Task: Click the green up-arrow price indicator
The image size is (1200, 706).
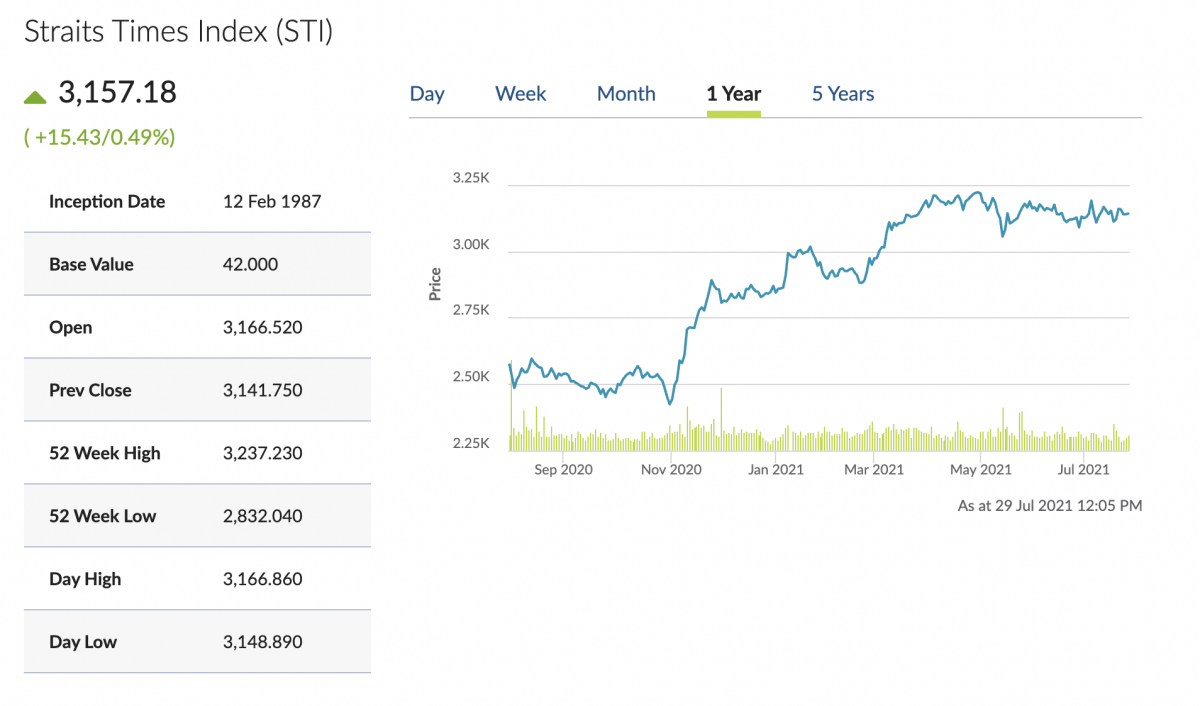Action: click(36, 97)
